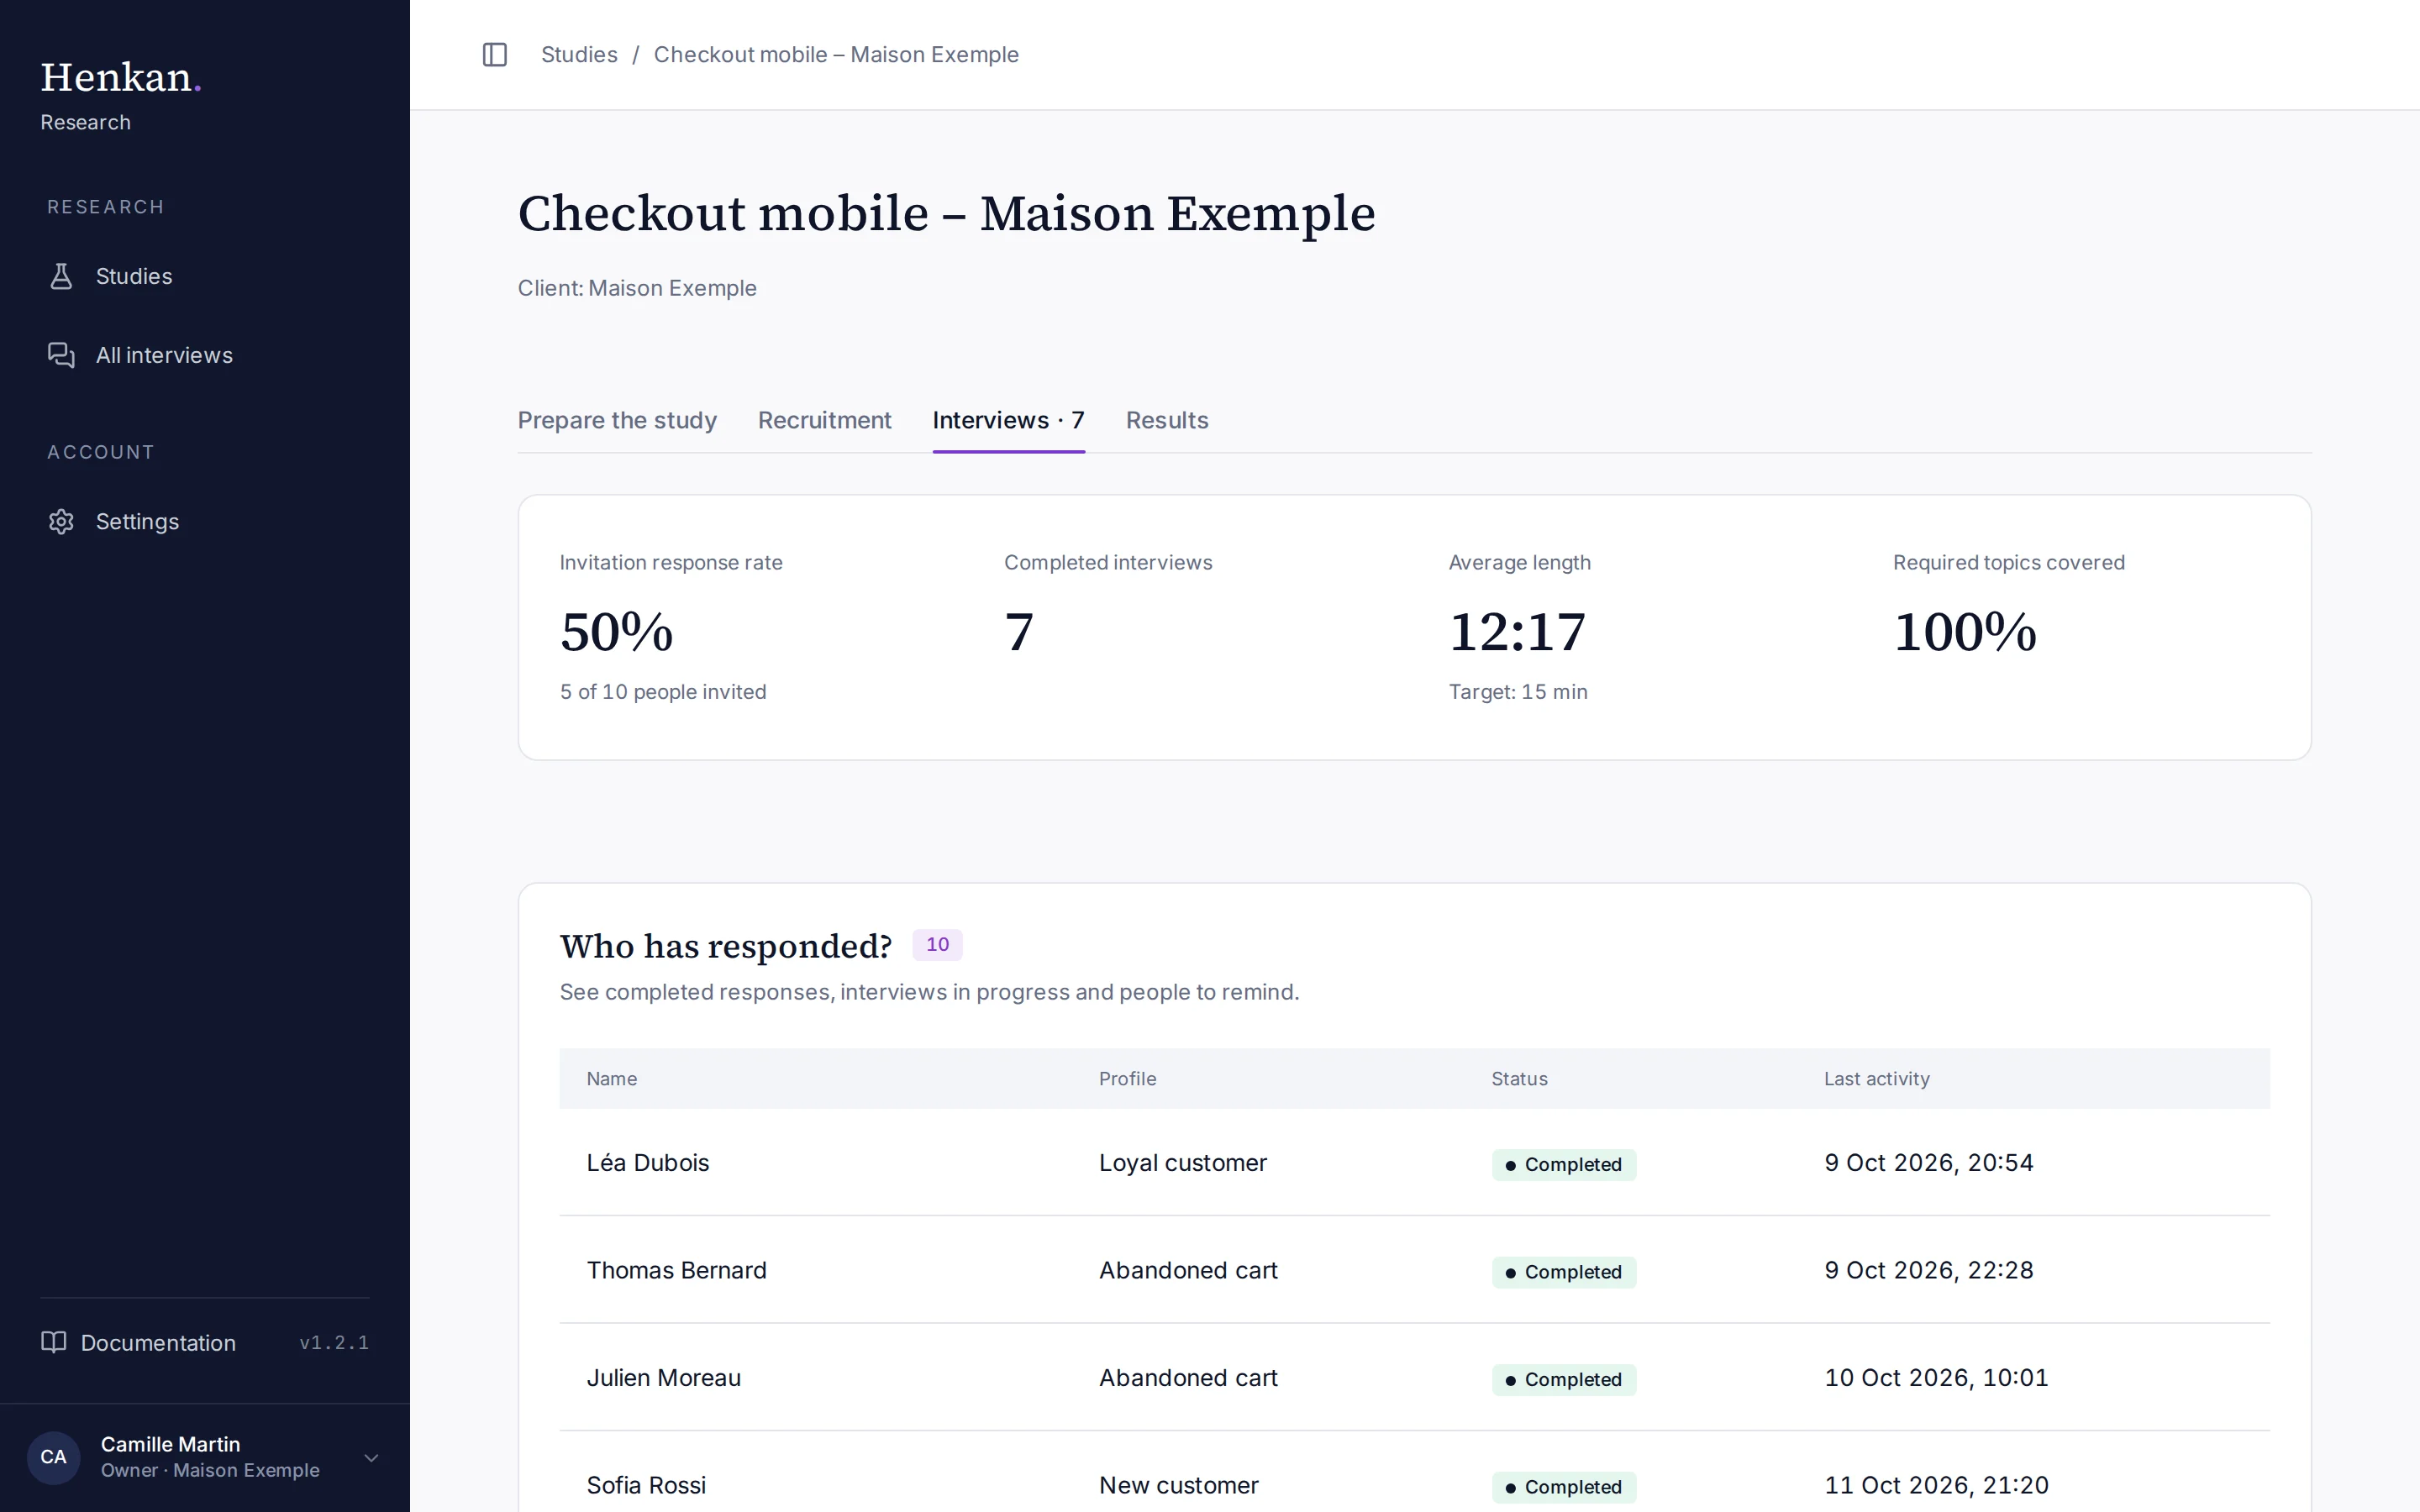Click the 10 Oct 2026, 10:01 date cell
The width and height of the screenshot is (2420, 1512).
click(x=1936, y=1378)
